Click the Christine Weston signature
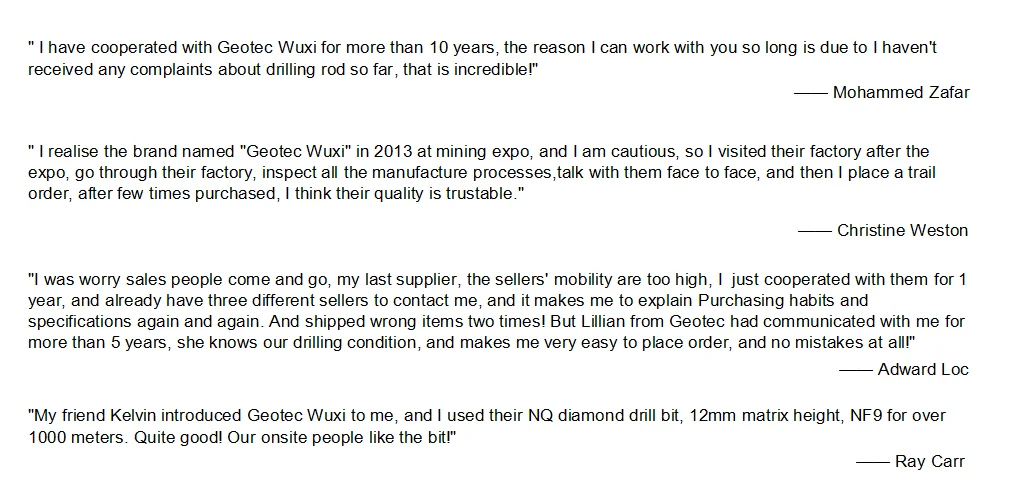1010x497 pixels. 902,230
